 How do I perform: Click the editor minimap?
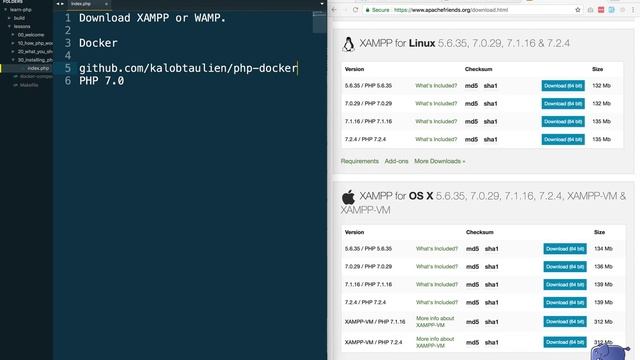pos(319,22)
